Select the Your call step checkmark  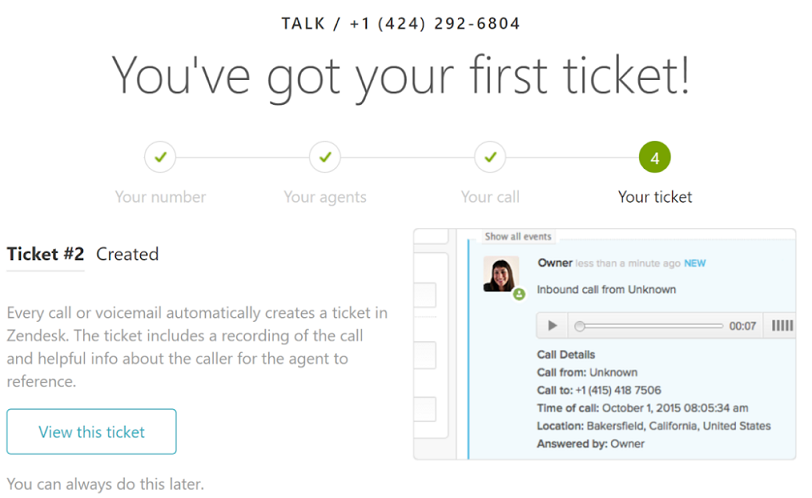(x=490, y=157)
